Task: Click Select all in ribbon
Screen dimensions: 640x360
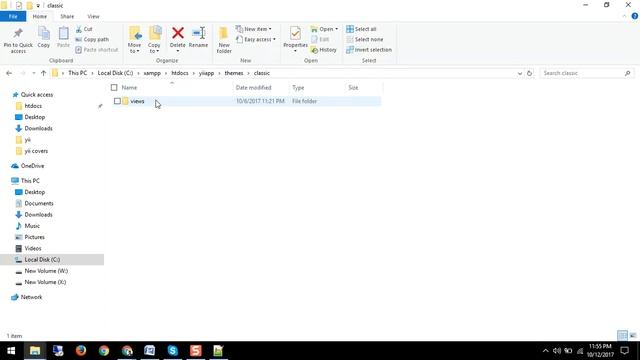Action: pos(361,29)
